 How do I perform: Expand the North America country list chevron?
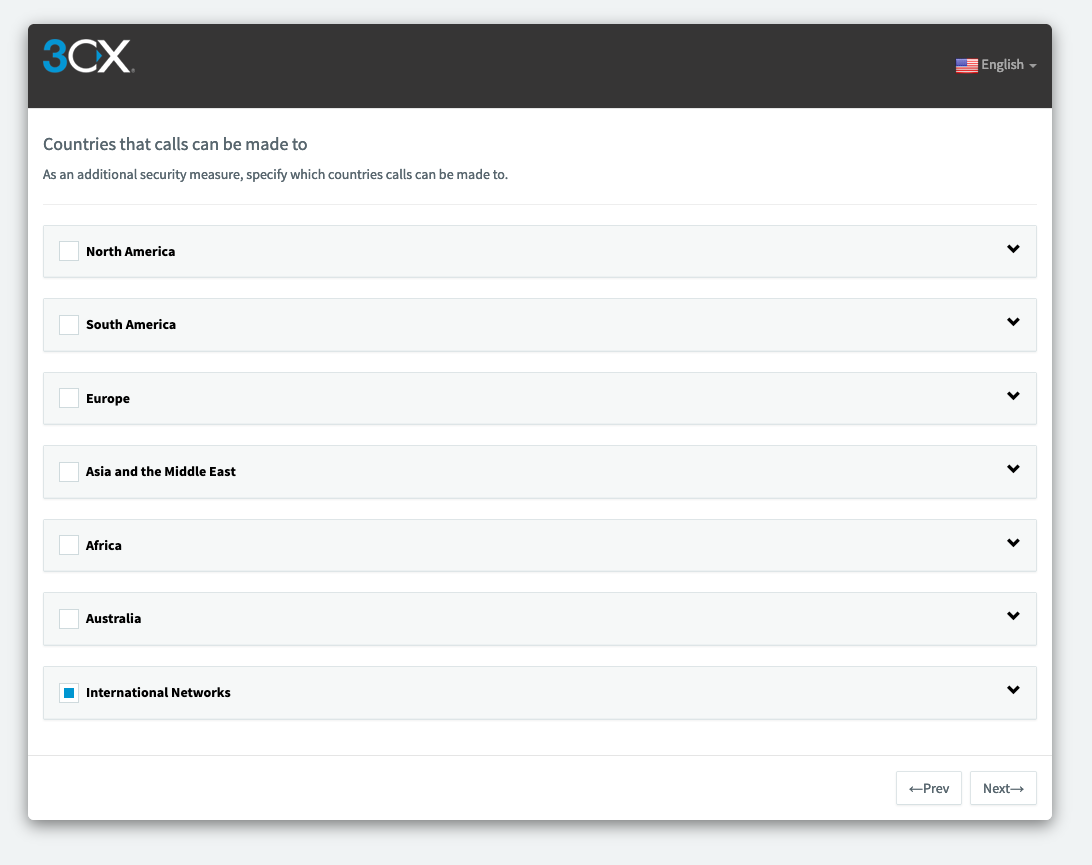(x=1013, y=249)
